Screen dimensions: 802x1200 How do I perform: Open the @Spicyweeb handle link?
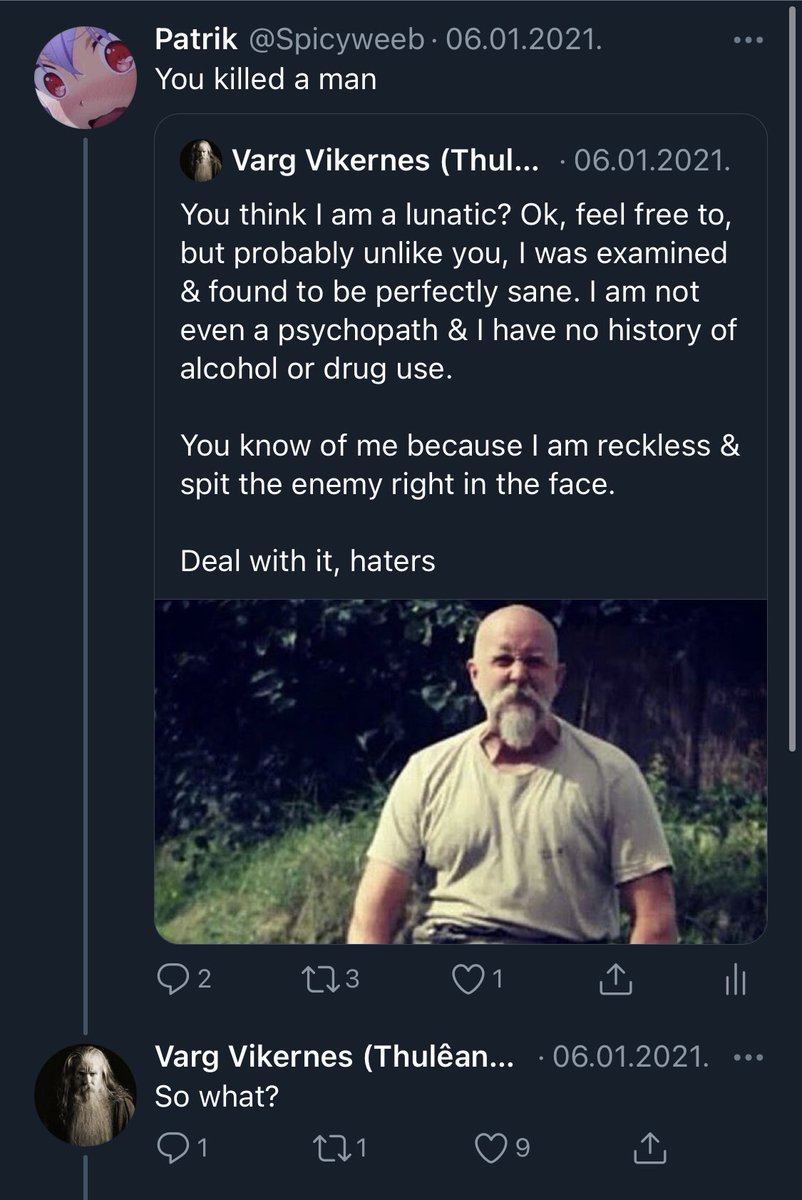pos(328,41)
